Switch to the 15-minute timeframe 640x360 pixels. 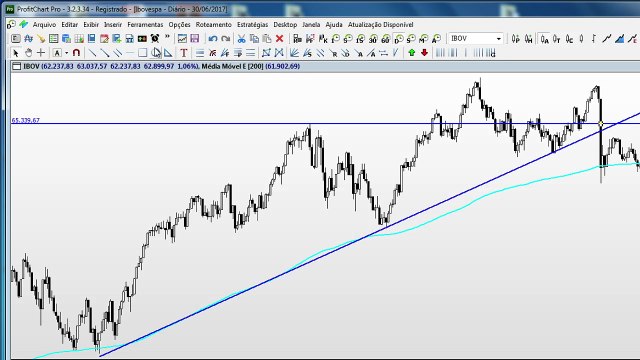click(x=360, y=39)
